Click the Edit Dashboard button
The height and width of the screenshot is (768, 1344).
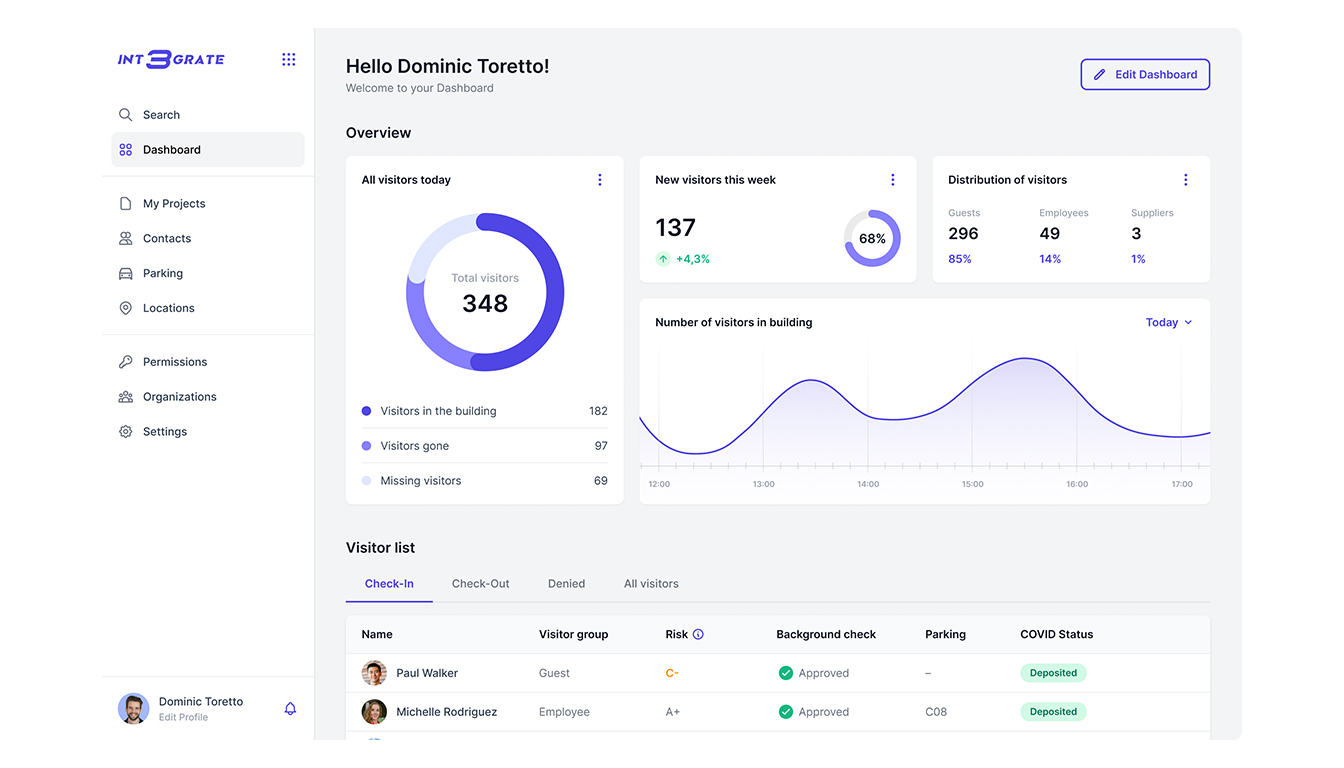(x=1145, y=75)
